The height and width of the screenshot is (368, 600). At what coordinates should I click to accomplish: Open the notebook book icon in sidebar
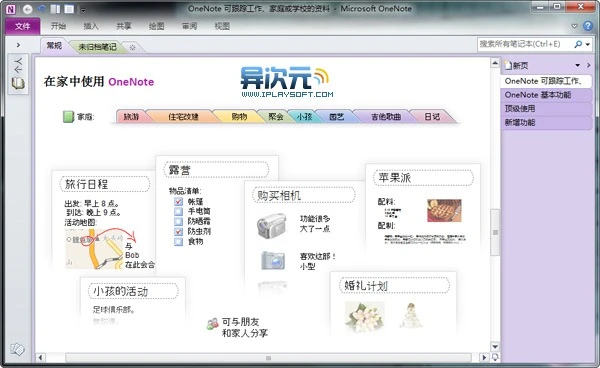point(18,83)
